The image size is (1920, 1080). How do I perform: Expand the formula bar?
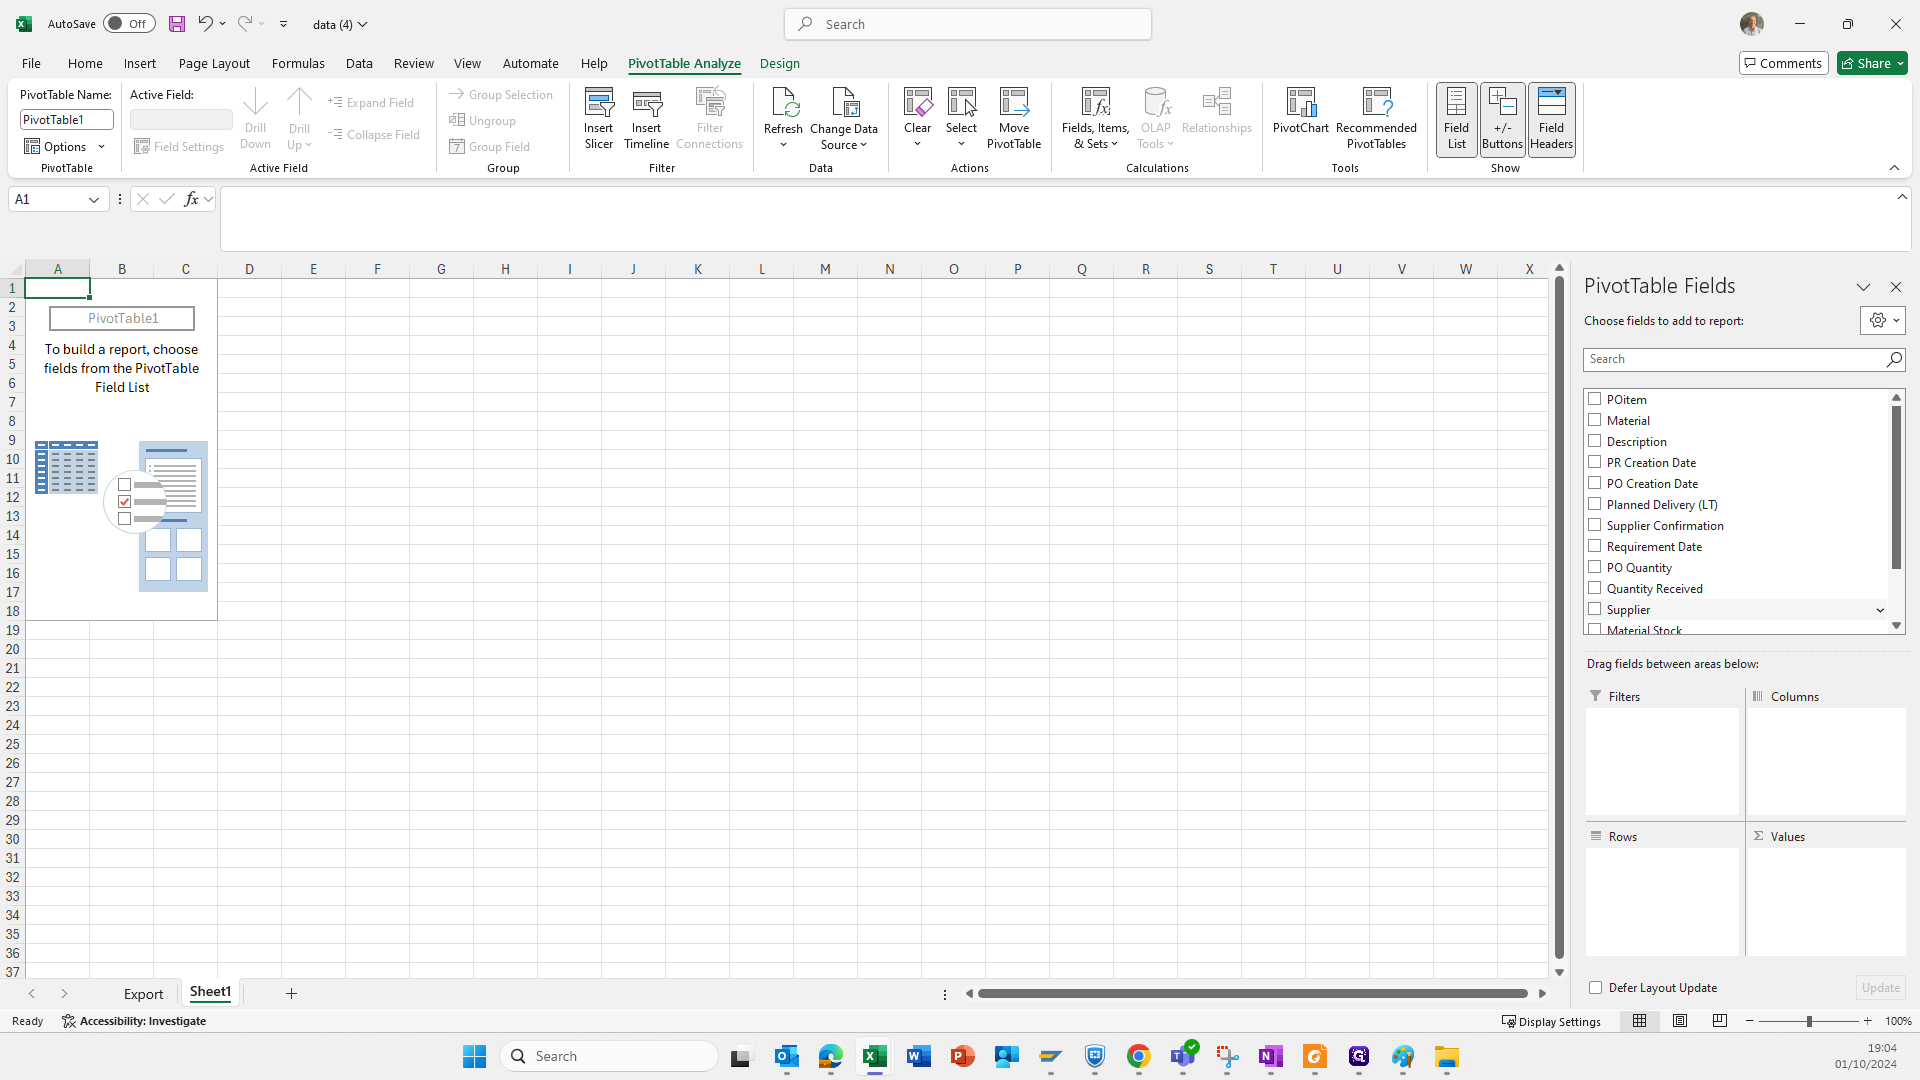click(1902, 197)
